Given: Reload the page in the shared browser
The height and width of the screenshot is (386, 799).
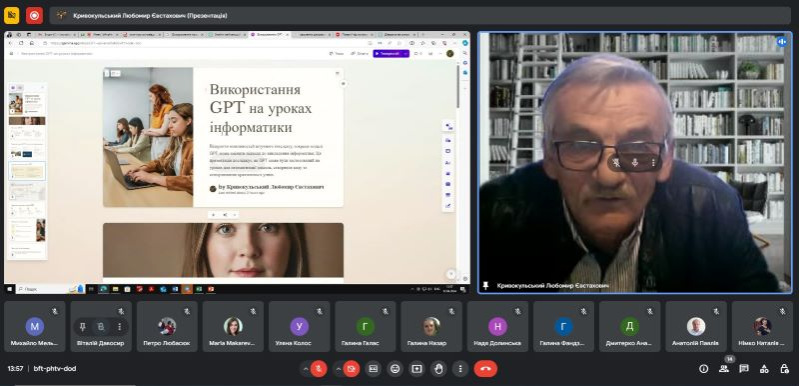Looking at the screenshot, I should pyautogui.click(x=21, y=43).
